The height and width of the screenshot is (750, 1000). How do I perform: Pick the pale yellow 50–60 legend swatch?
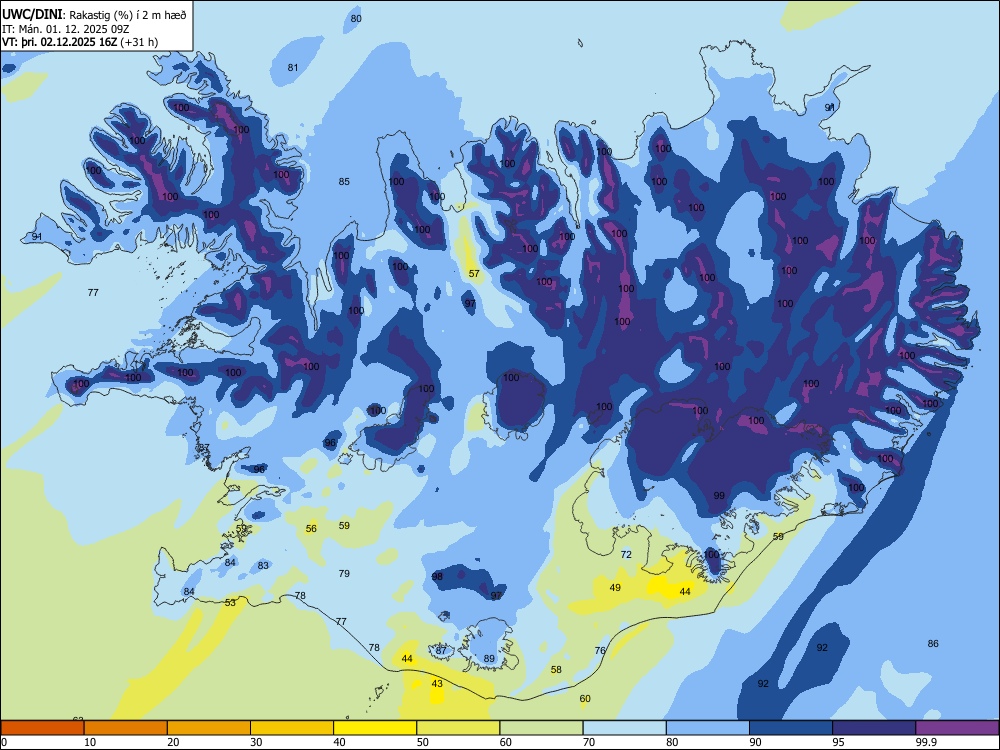point(458,728)
